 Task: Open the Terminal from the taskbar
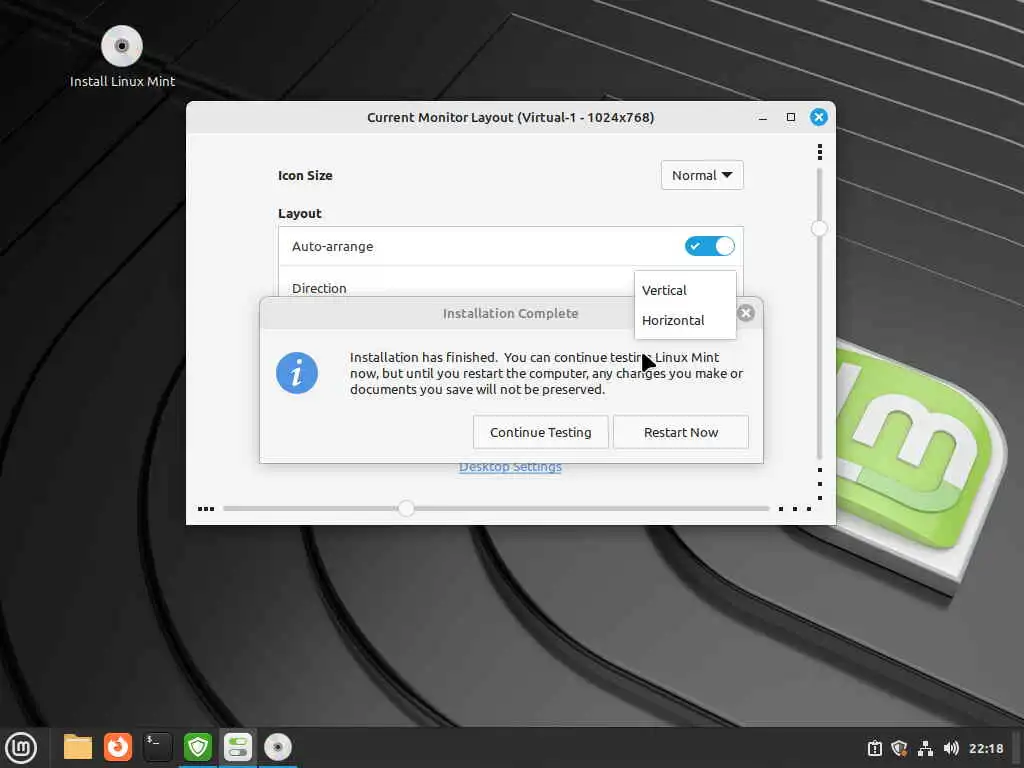(157, 747)
